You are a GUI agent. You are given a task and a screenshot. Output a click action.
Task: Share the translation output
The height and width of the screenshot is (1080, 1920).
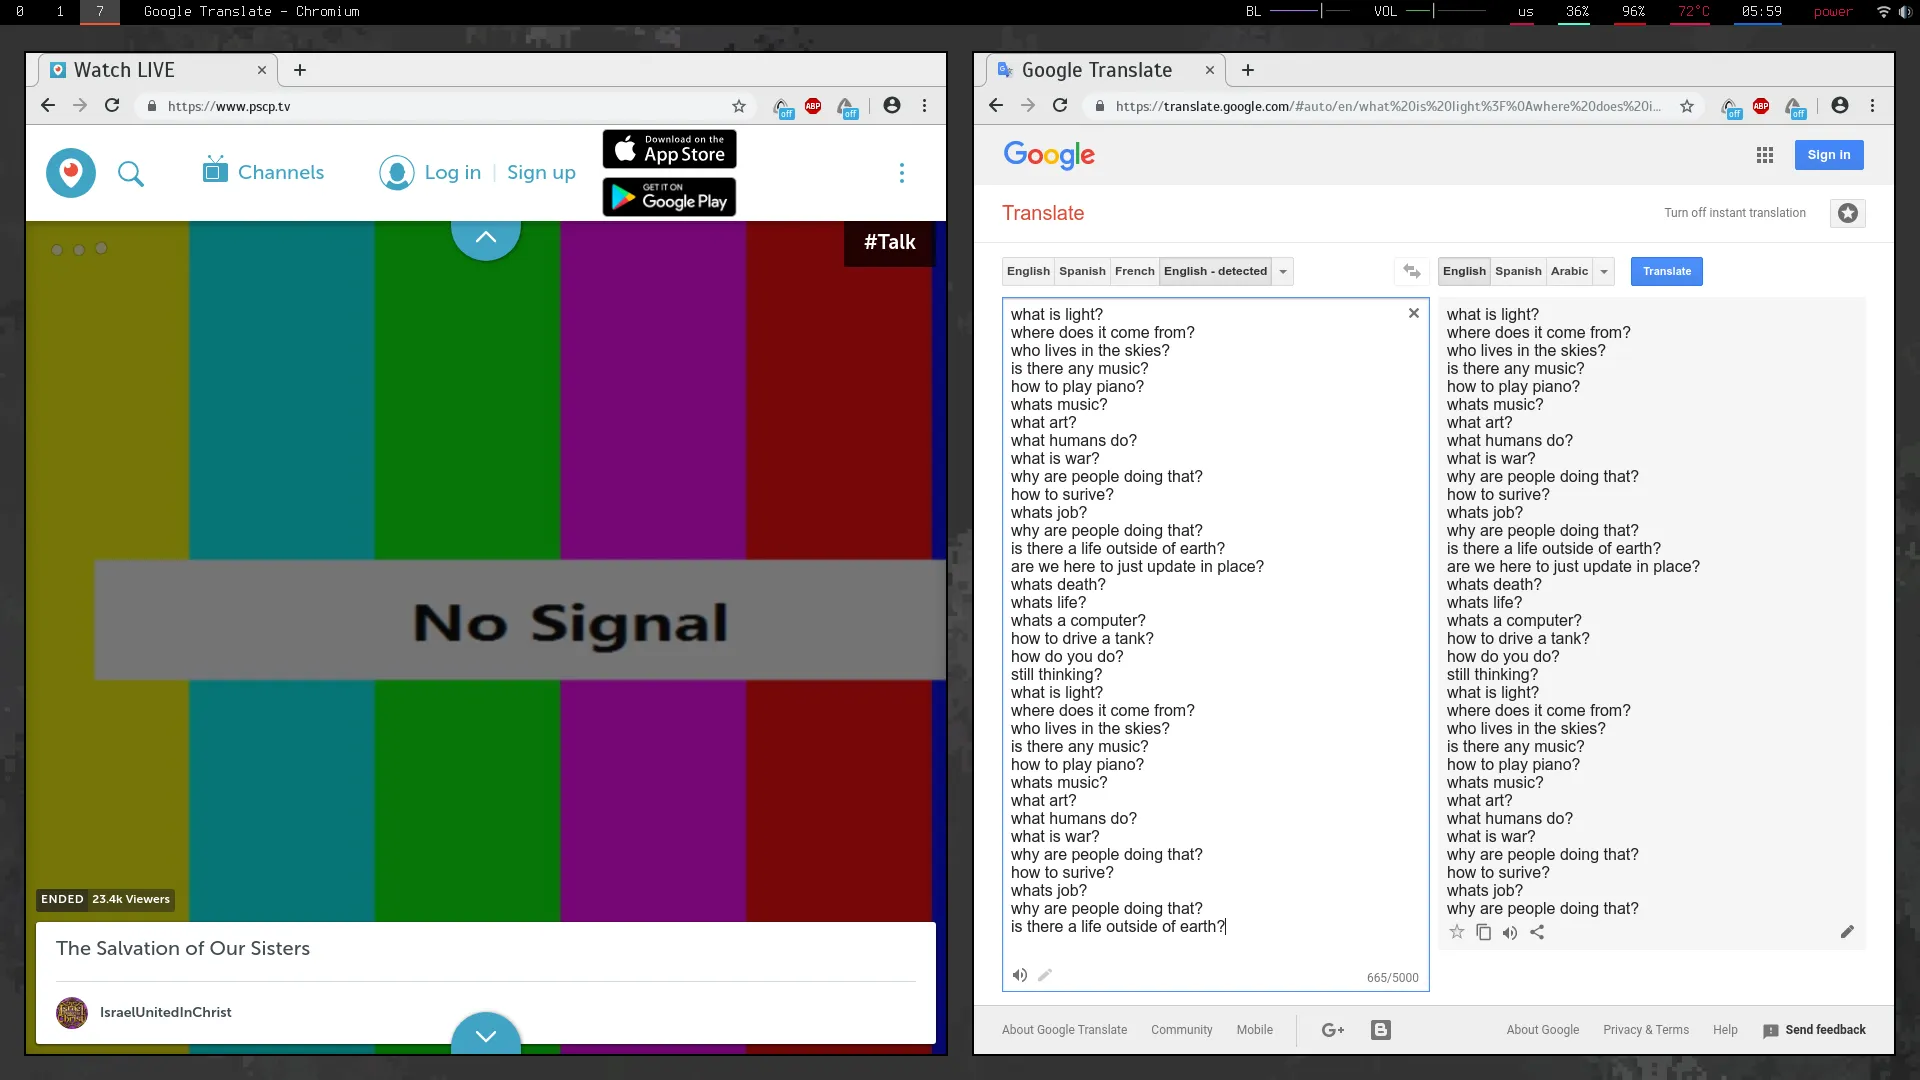coord(1537,932)
